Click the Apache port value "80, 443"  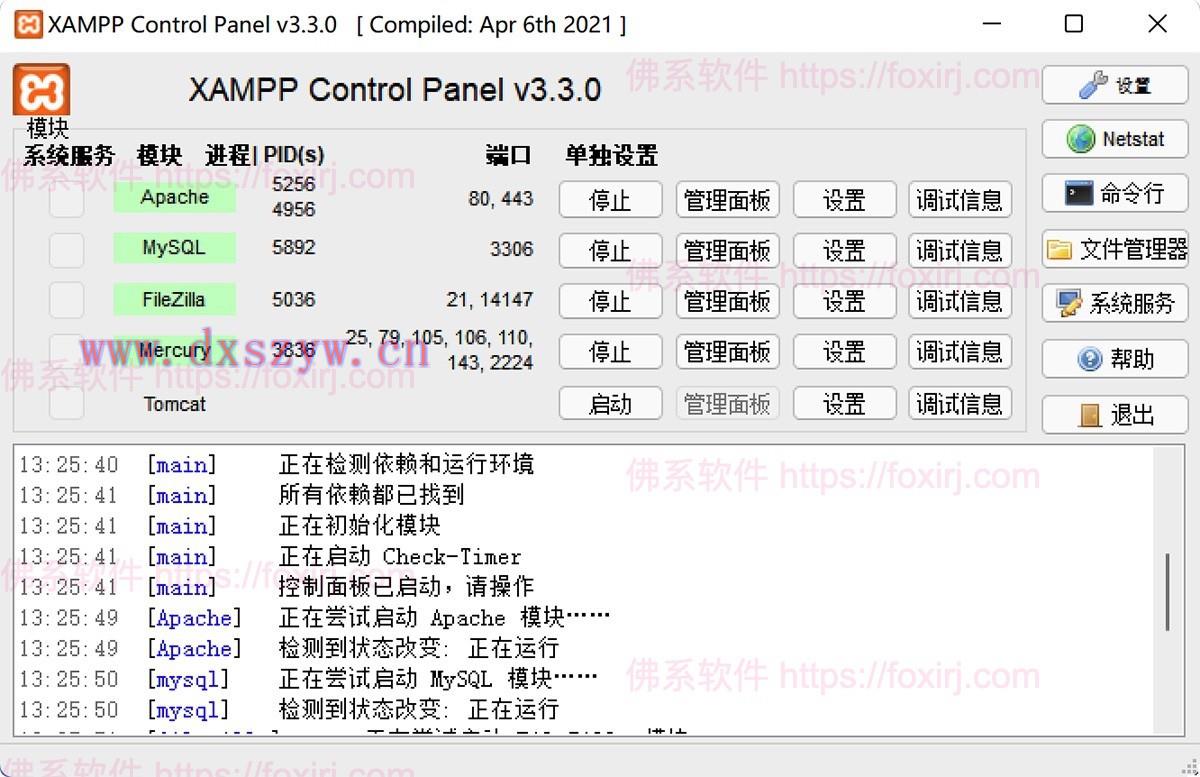(x=500, y=199)
